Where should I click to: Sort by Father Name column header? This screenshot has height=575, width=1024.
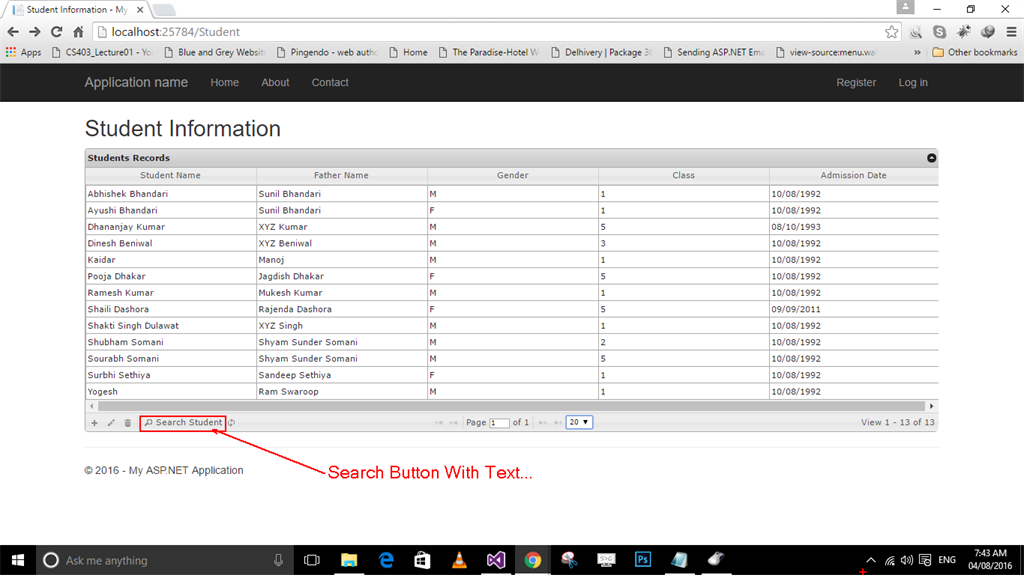click(342, 175)
